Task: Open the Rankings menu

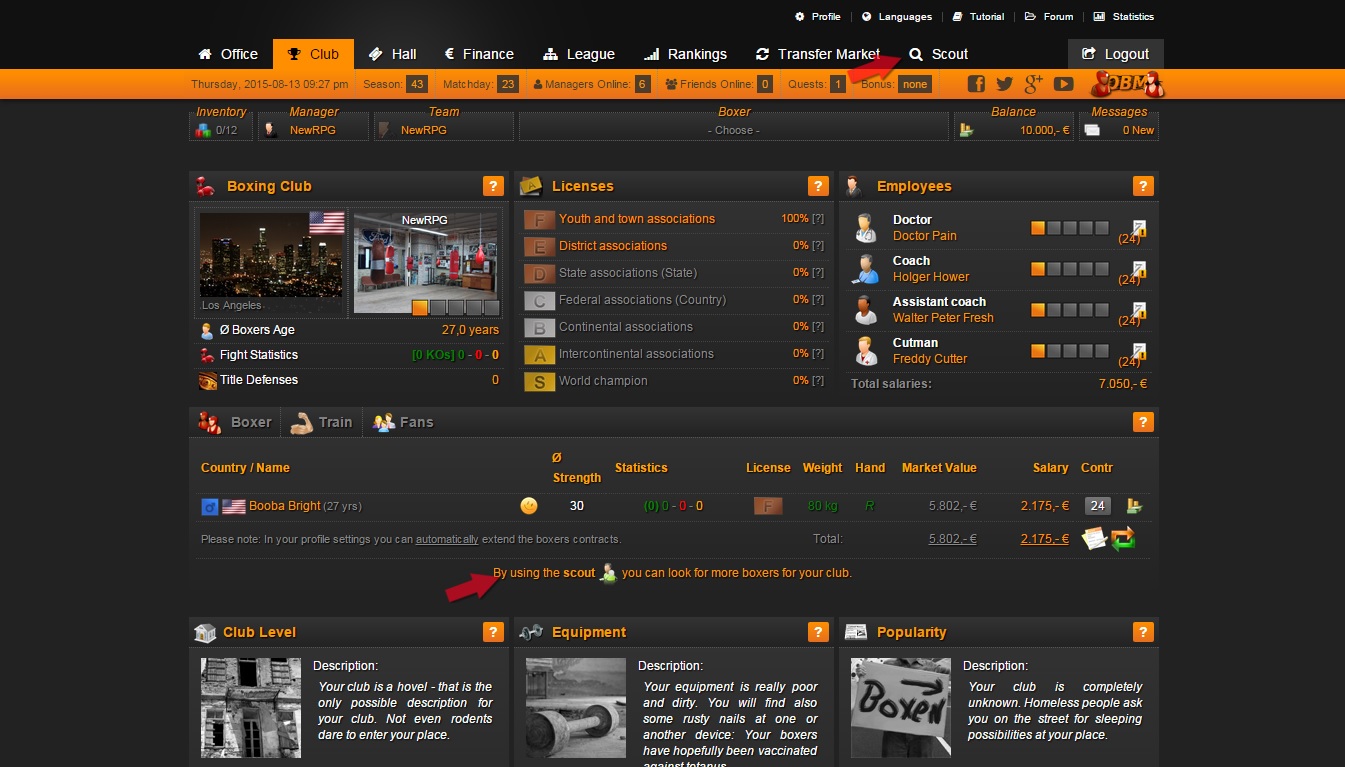Action: 685,54
